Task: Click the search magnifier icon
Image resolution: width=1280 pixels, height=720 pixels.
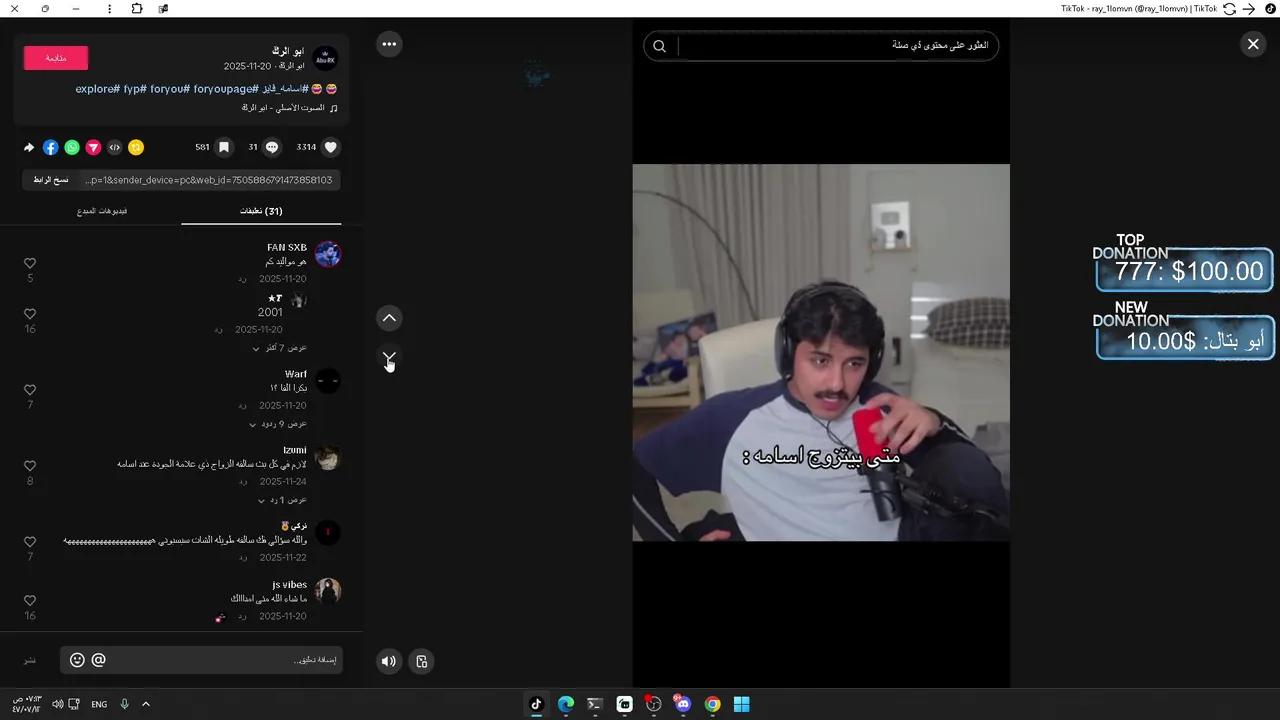Action: (x=659, y=46)
